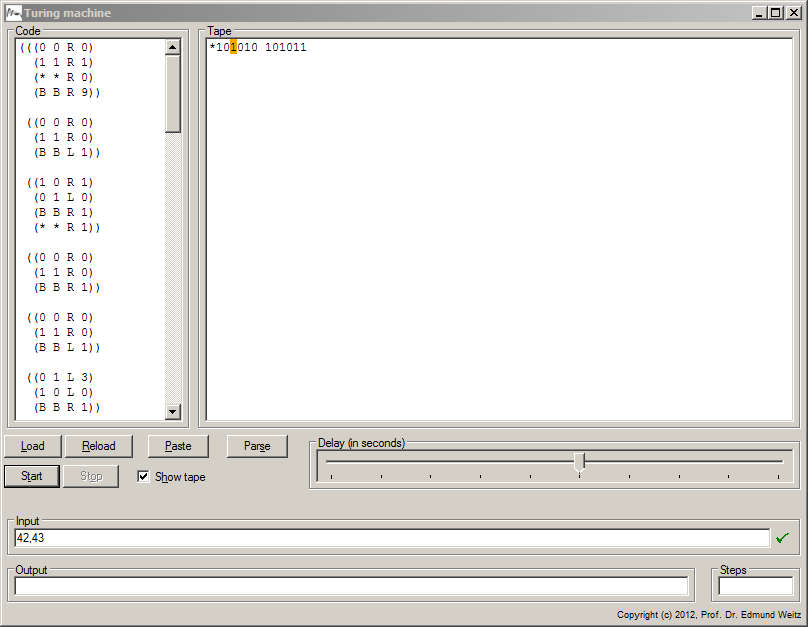Click the code line (* * R 0)
Viewport: 808px width, 627px height.
[x=63, y=77]
